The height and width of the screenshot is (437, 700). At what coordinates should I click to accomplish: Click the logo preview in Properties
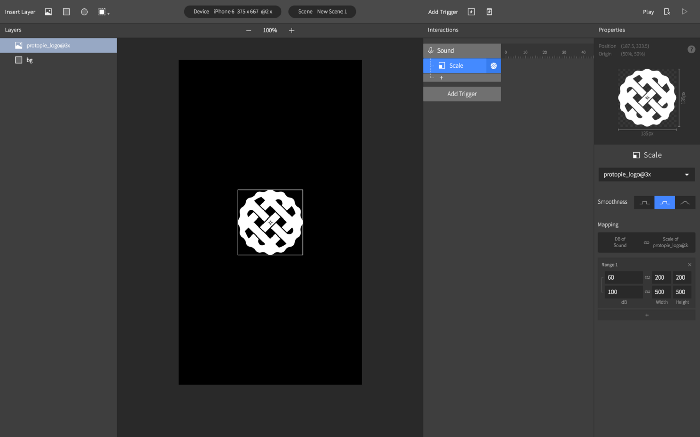click(x=647, y=98)
